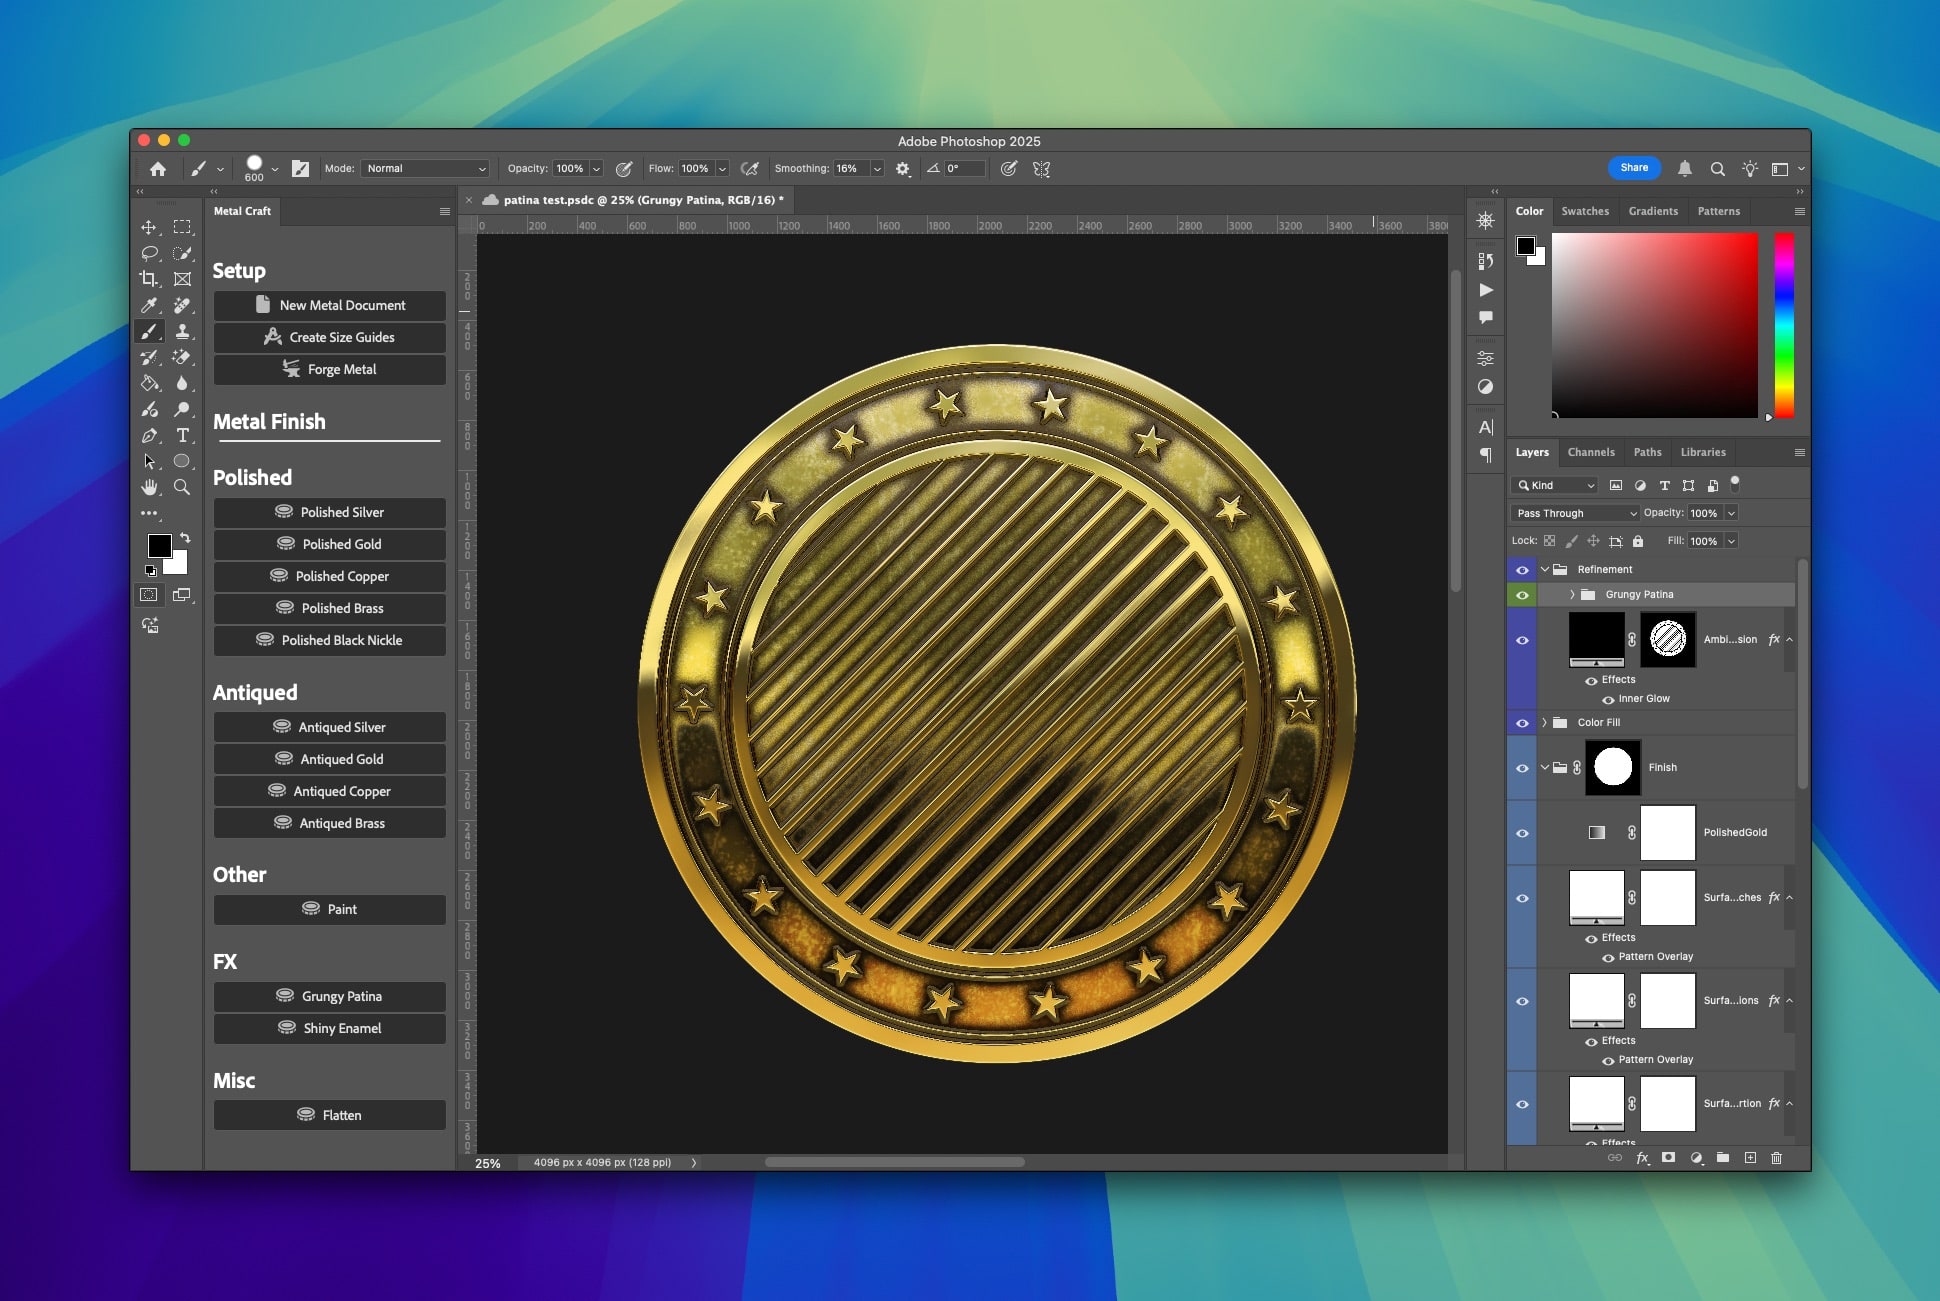Add a layer style fx
The image size is (1940, 1301).
[x=1642, y=1158]
